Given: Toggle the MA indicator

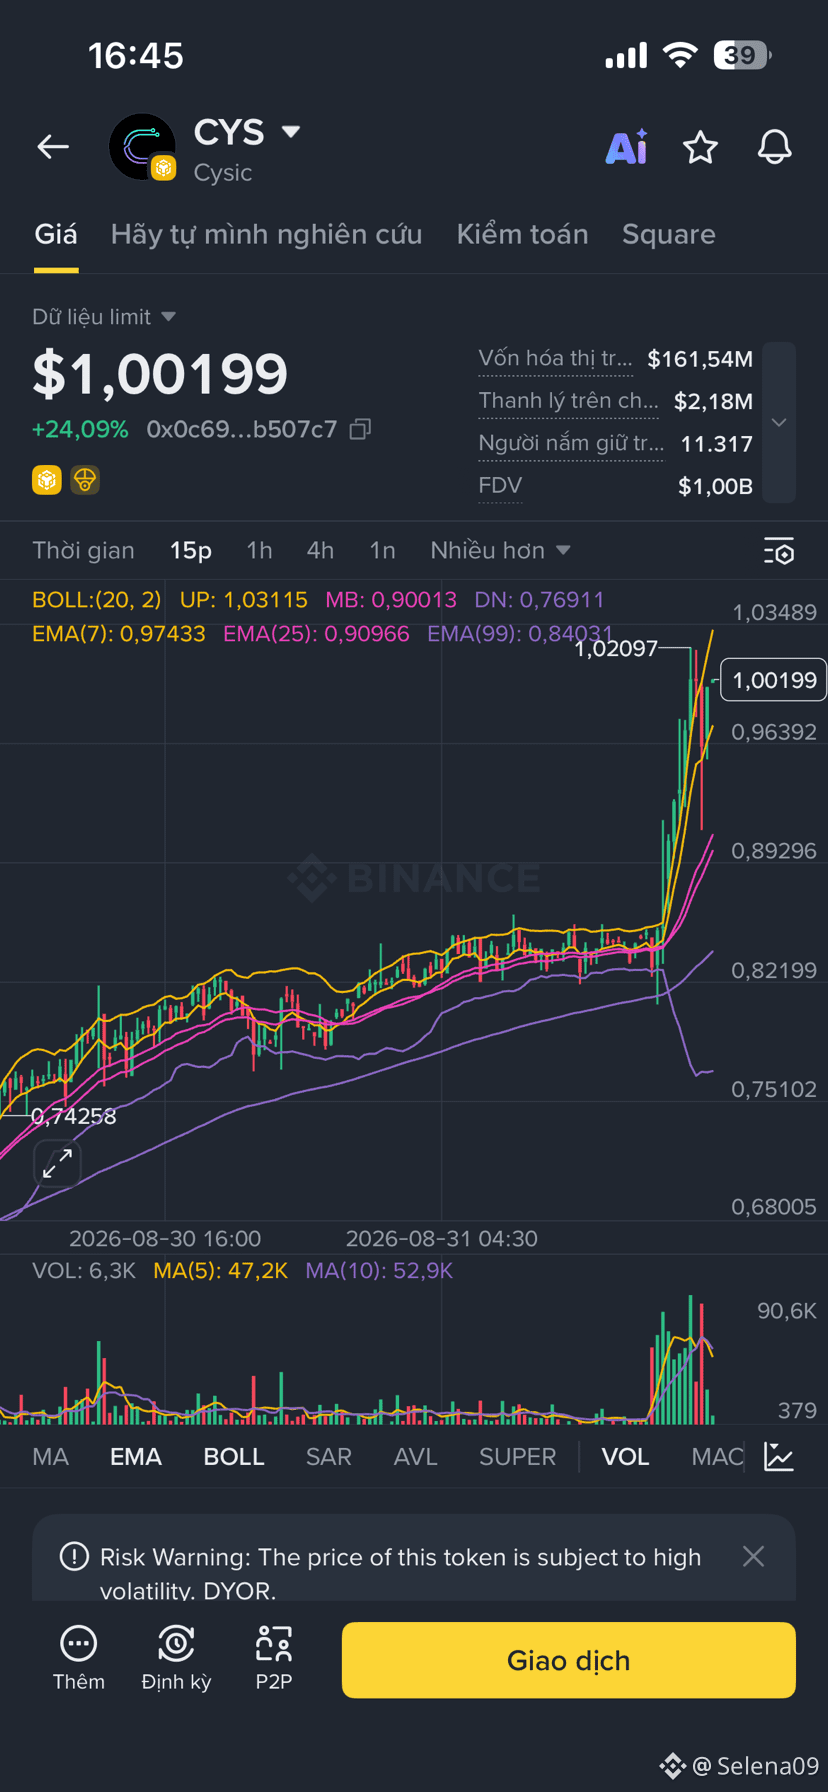Looking at the screenshot, I should 50,1457.
